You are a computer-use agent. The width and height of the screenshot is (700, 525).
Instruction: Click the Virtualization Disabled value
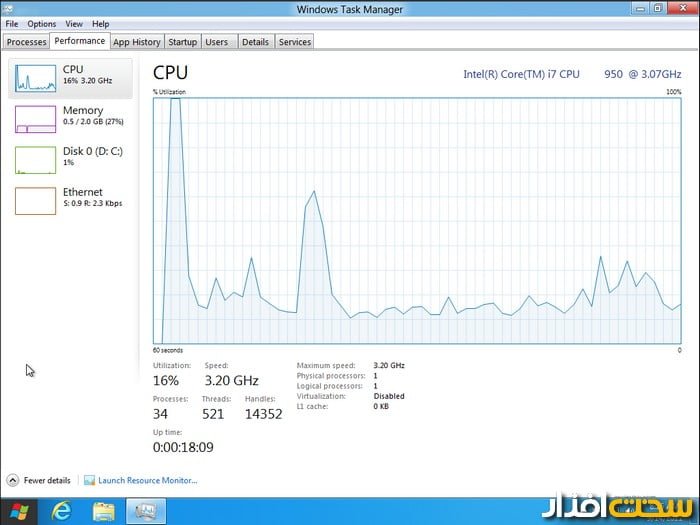[x=389, y=396]
